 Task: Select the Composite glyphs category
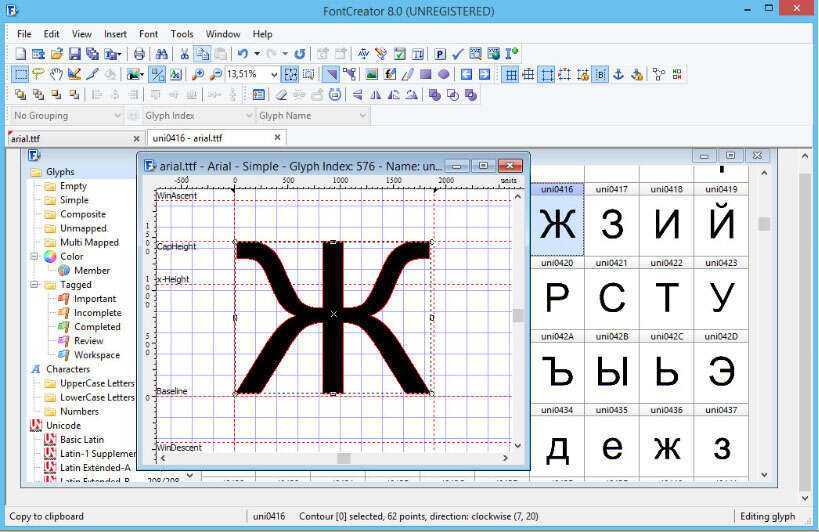click(82, 214)
